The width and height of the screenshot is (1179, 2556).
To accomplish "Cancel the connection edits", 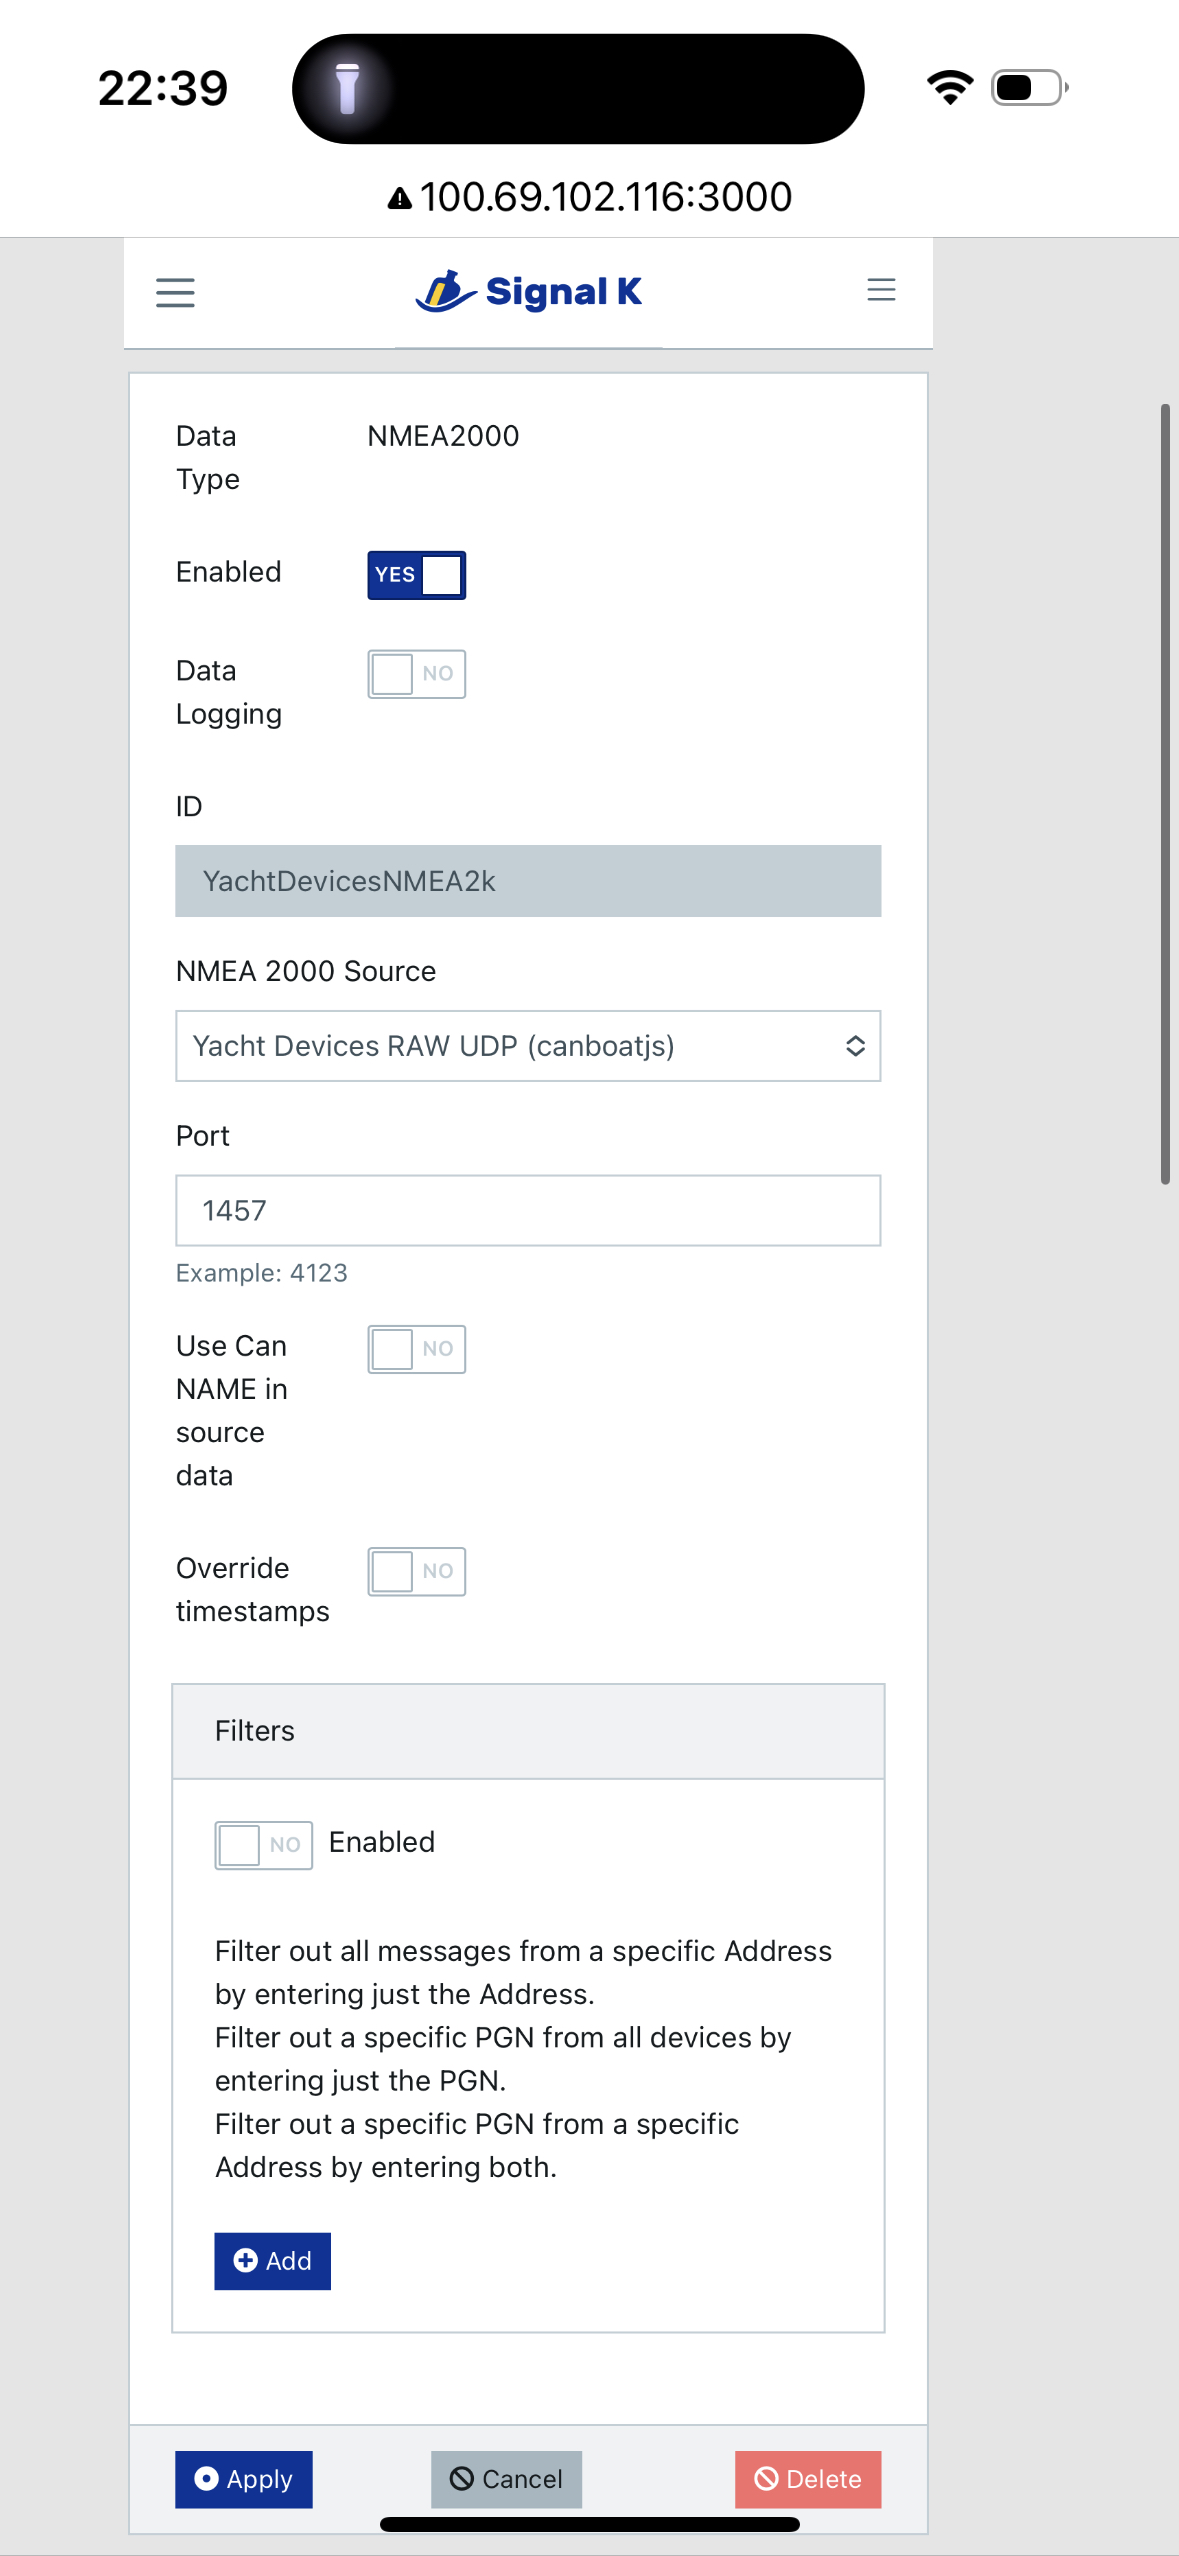I will coord(507,2479).
